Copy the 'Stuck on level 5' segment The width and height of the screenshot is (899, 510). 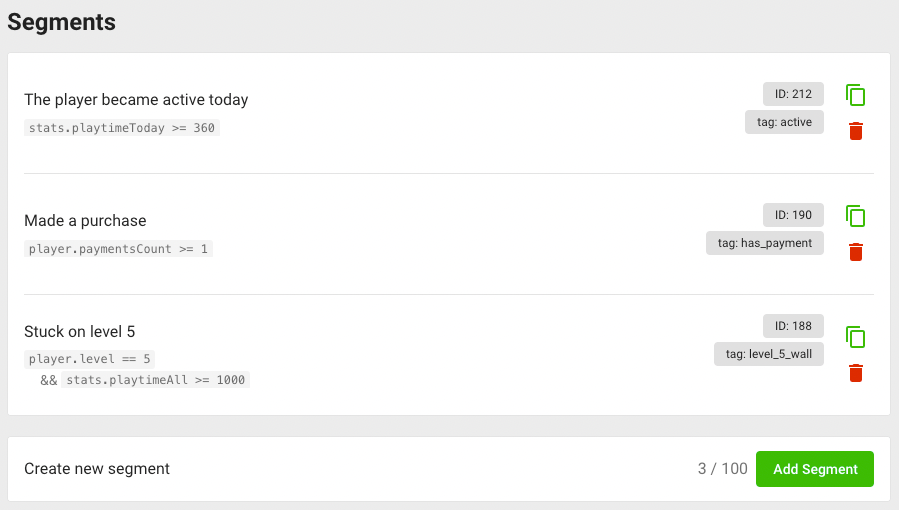(855, 337)
